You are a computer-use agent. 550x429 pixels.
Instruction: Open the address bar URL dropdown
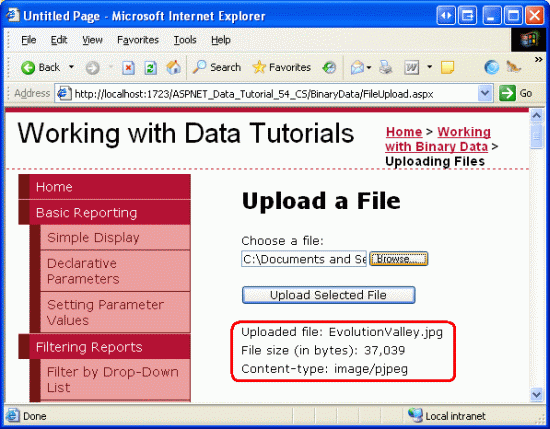[x=485, y=93]
